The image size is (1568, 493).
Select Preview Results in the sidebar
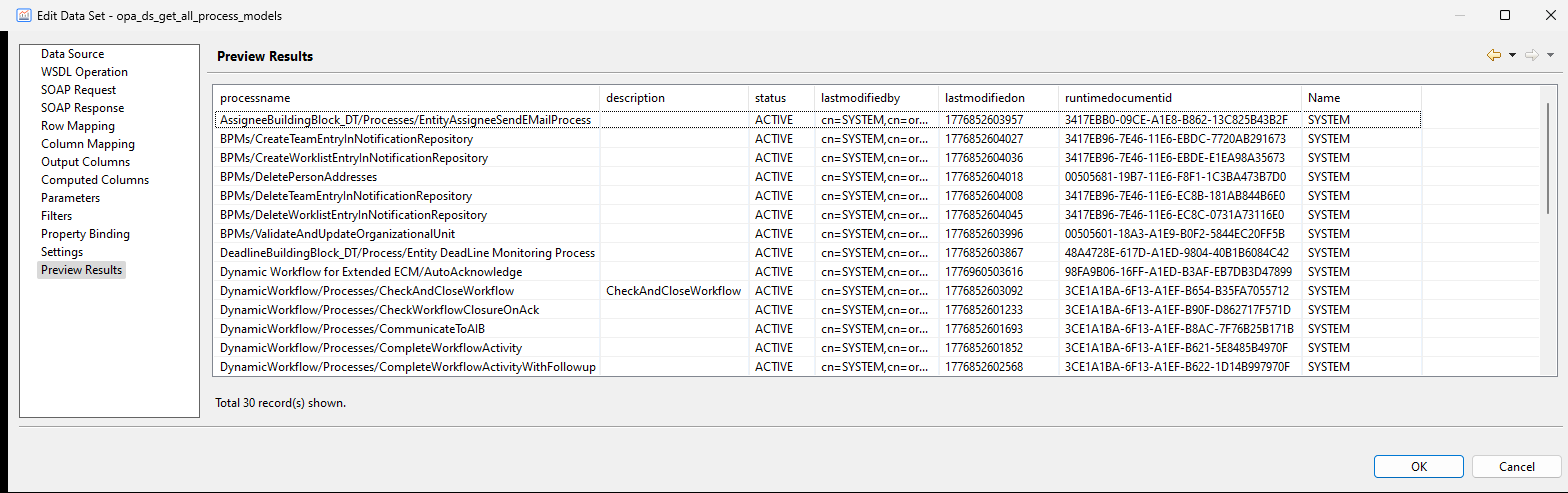[x=82, y=270]
